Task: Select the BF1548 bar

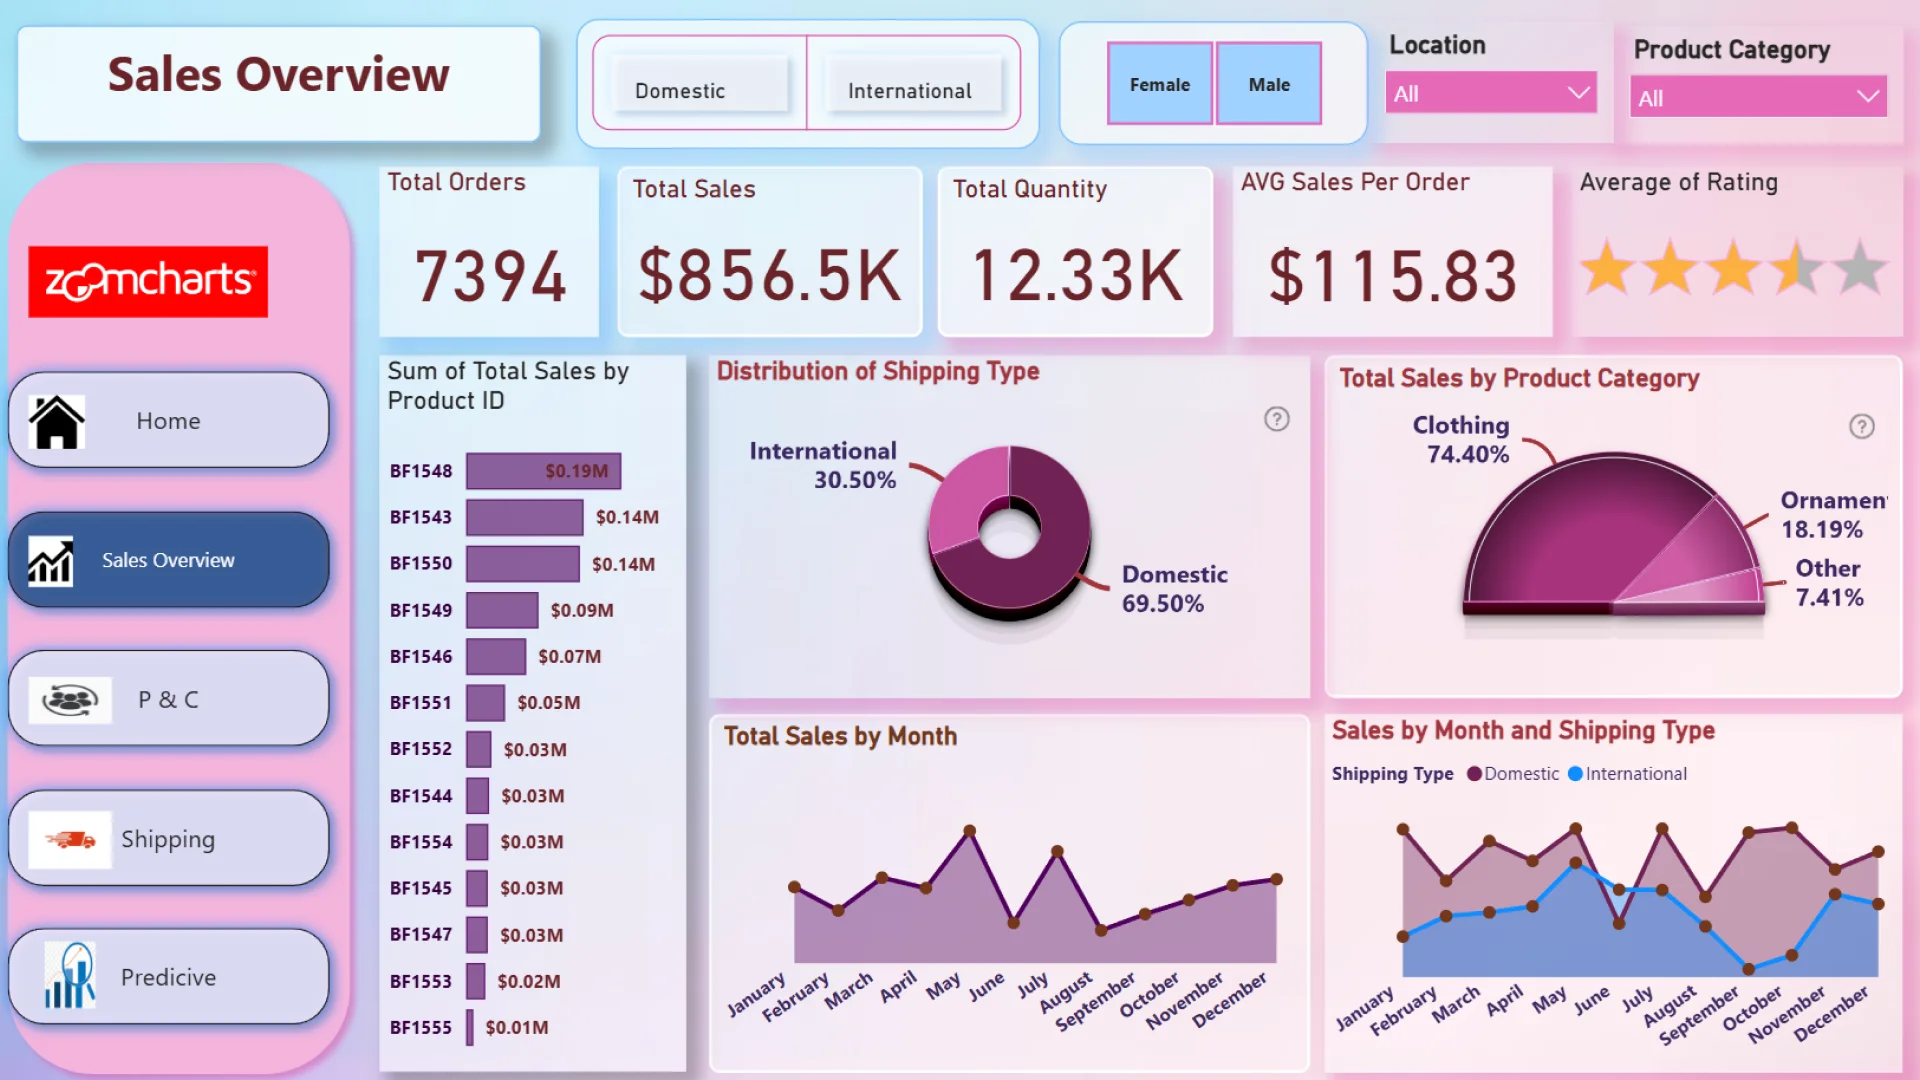Action: point(543,471)
